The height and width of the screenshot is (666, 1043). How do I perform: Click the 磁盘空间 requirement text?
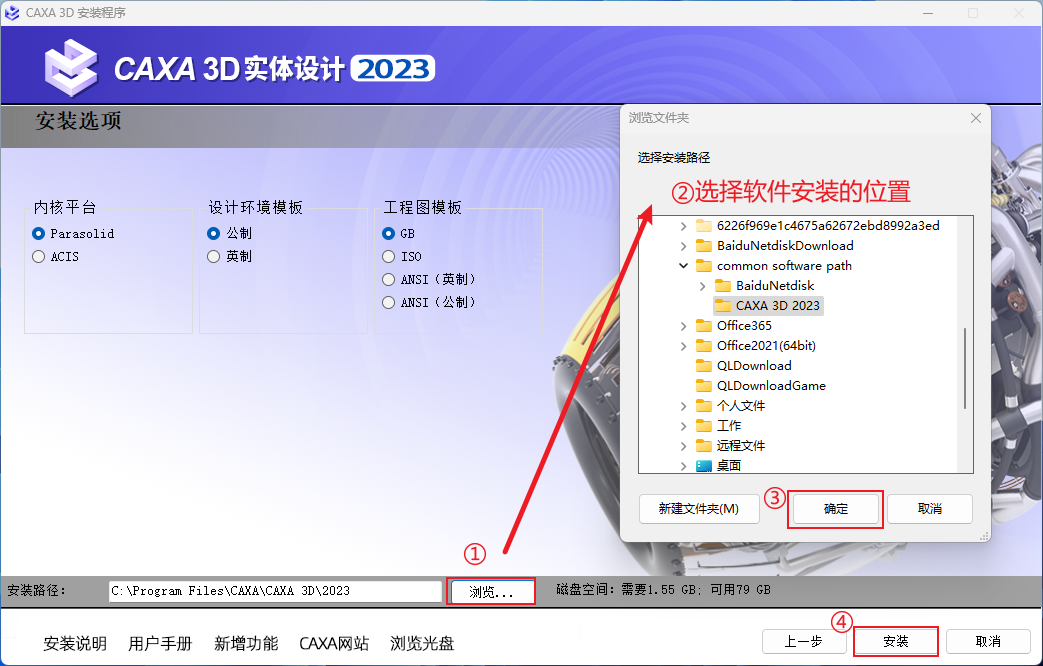[x=663, y=589]
